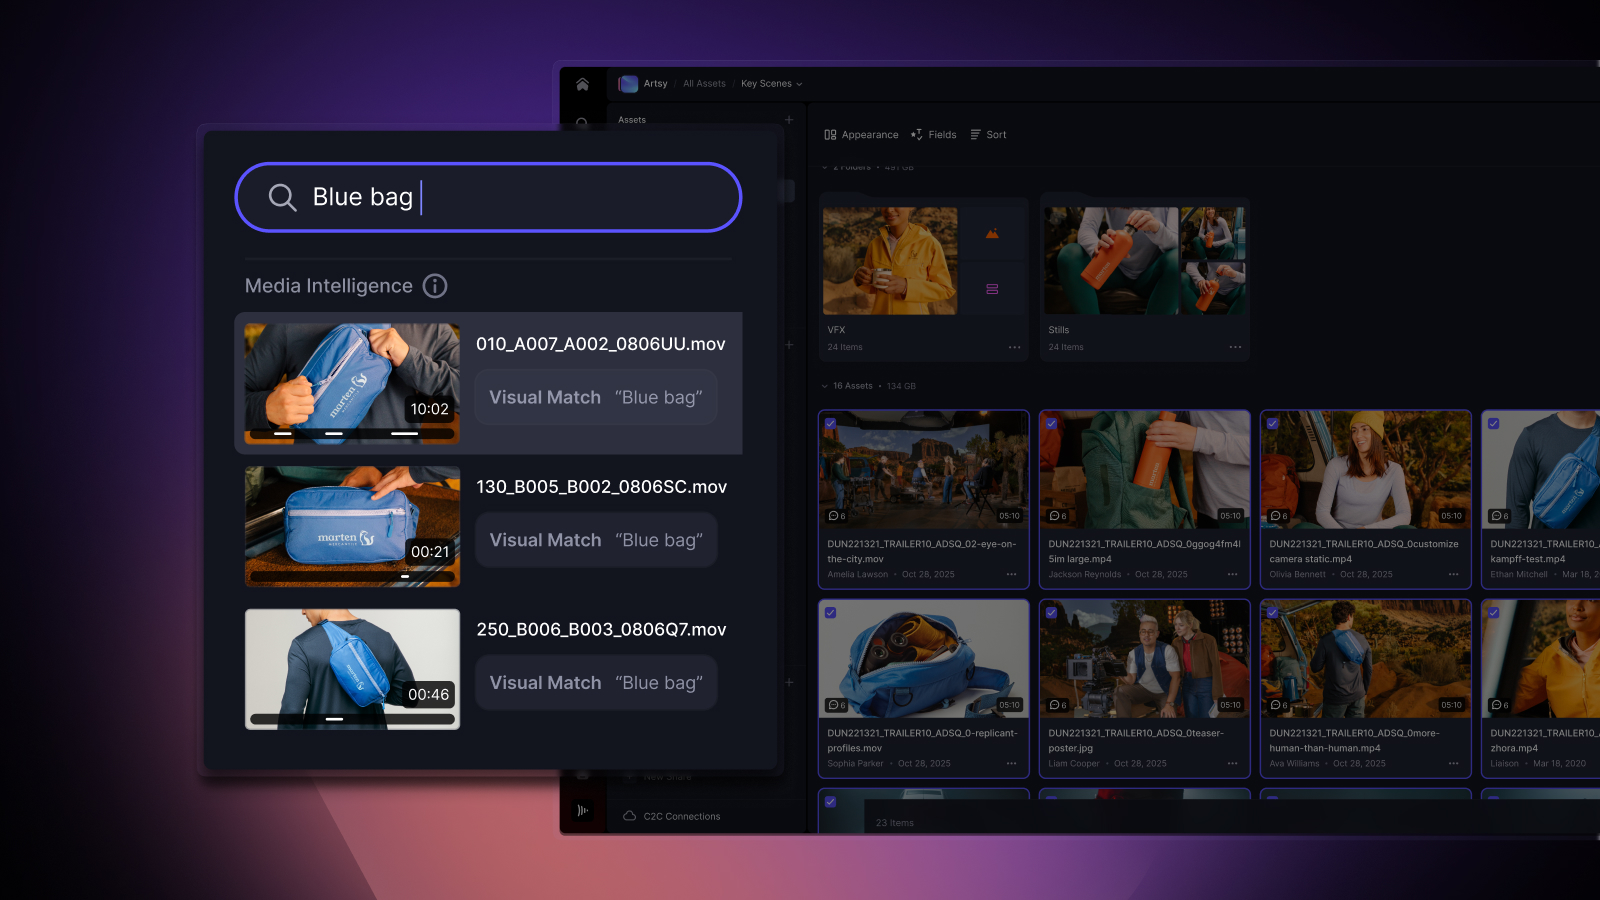
Task: Click the C2C Connections cloud icon
Action: [629, 816]
